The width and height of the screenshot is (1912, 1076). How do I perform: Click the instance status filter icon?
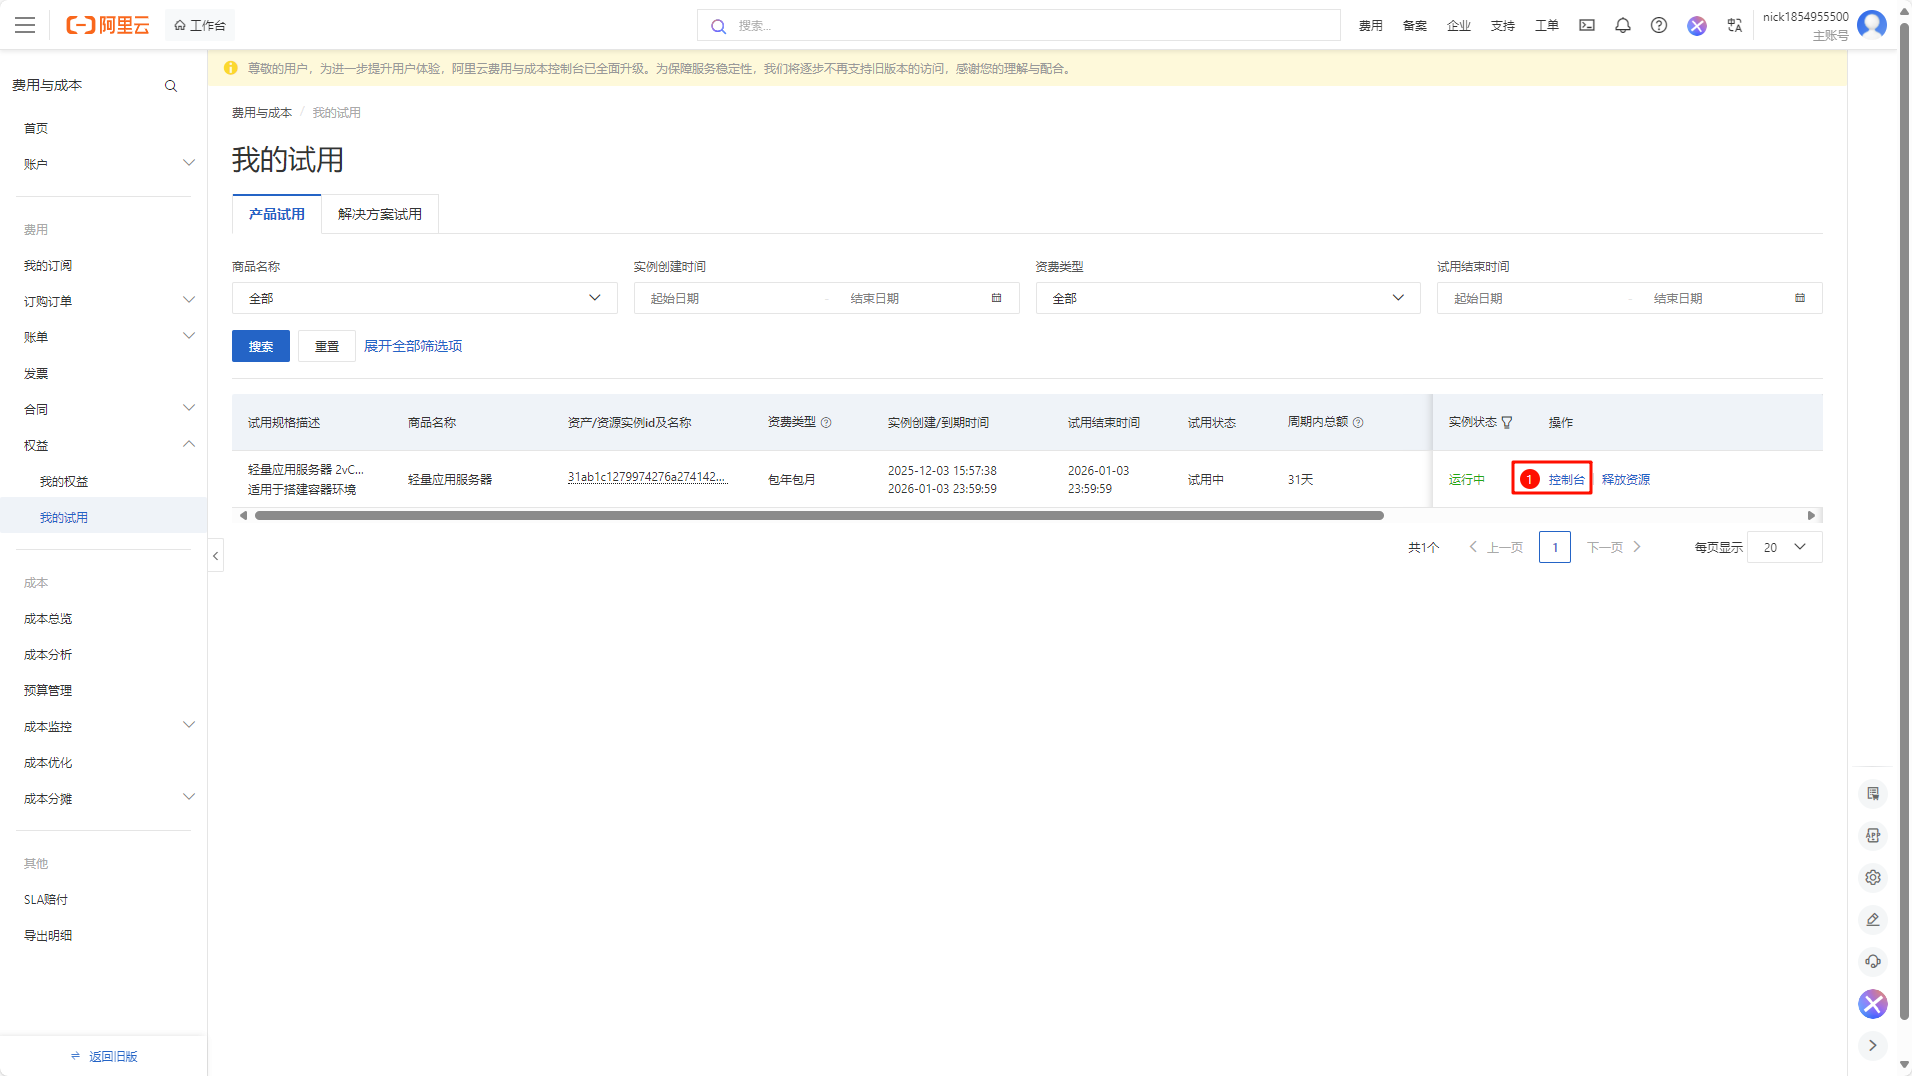pos(1506,423)
